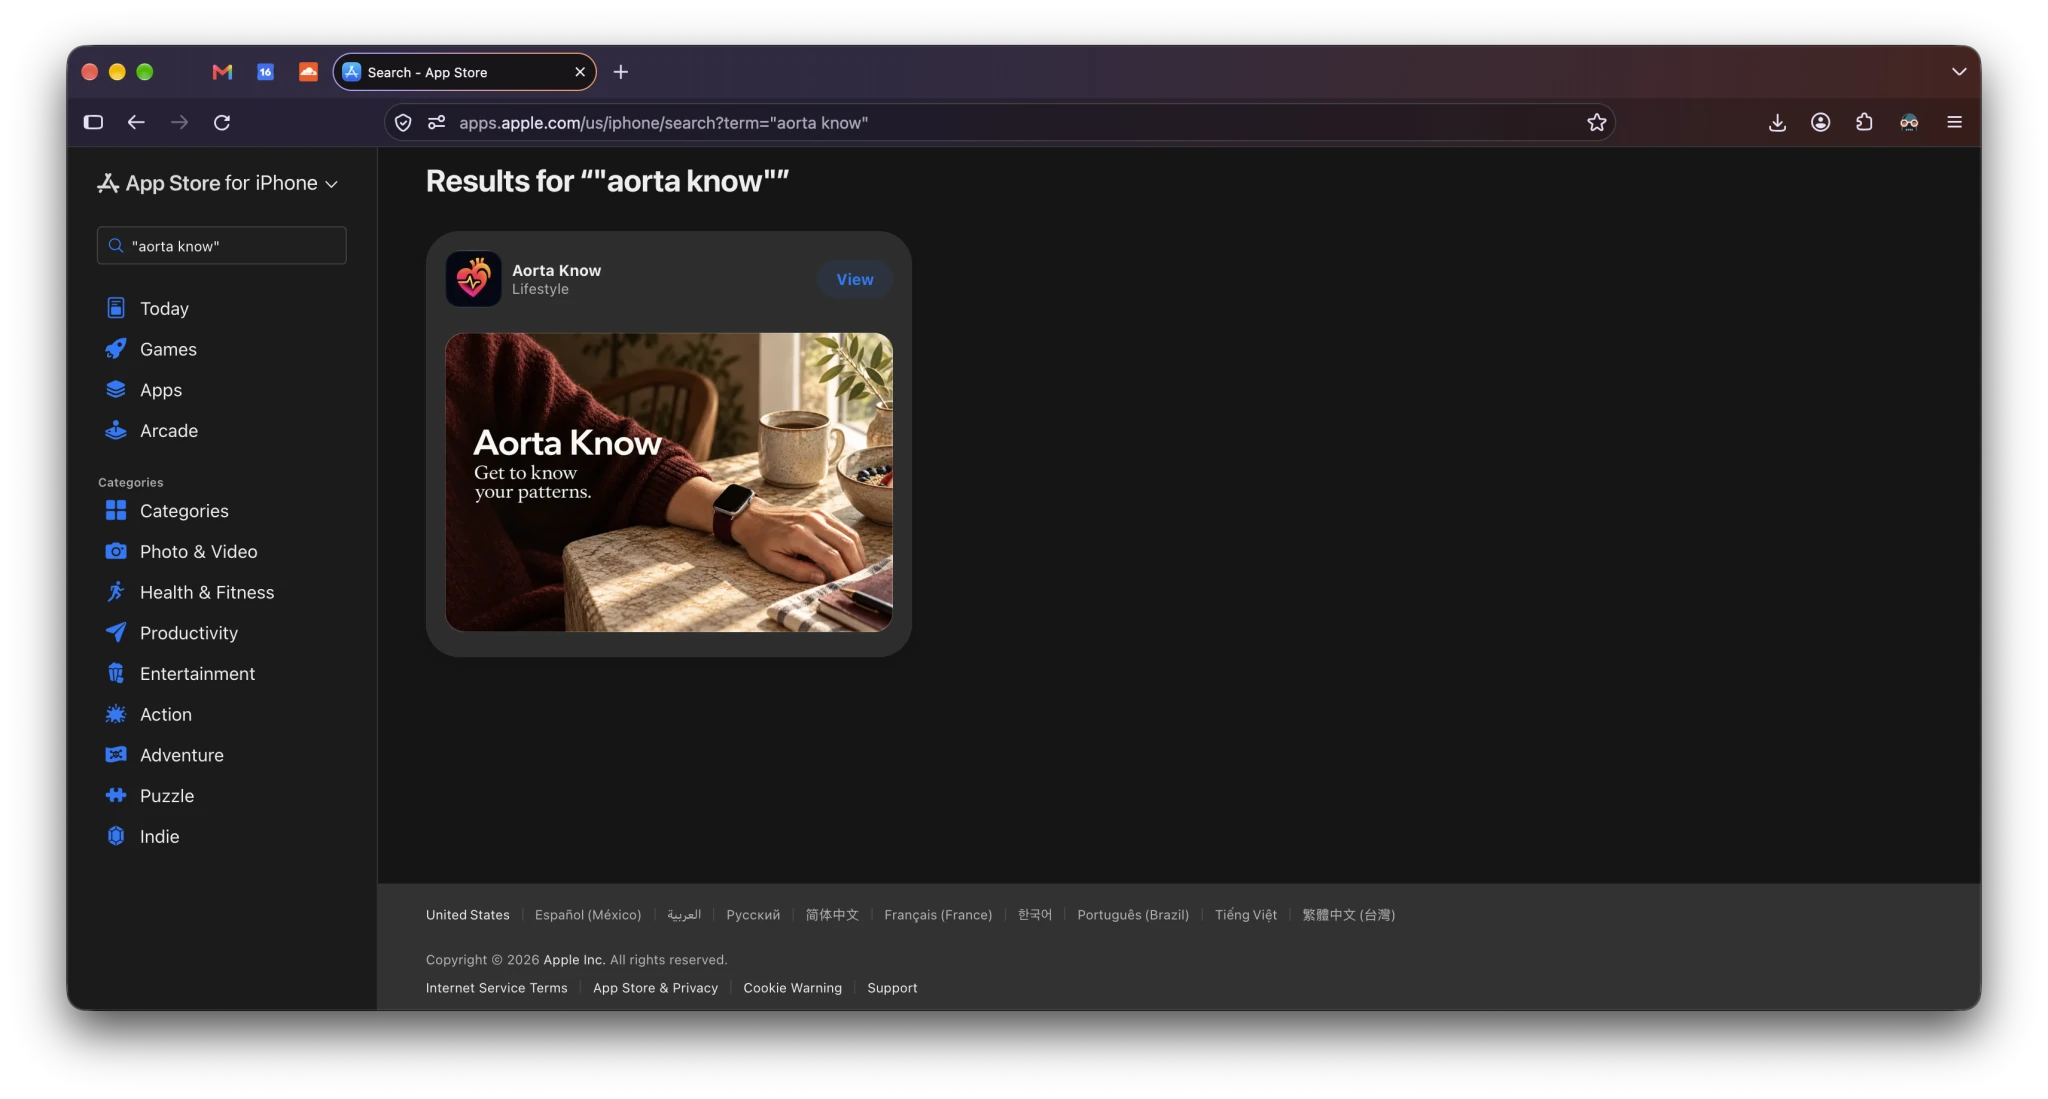Image resolution: width=2048 pixels, height=1099 pixels.
Task: Click the Aorta Know promotional image
Action: coord(669,482)
